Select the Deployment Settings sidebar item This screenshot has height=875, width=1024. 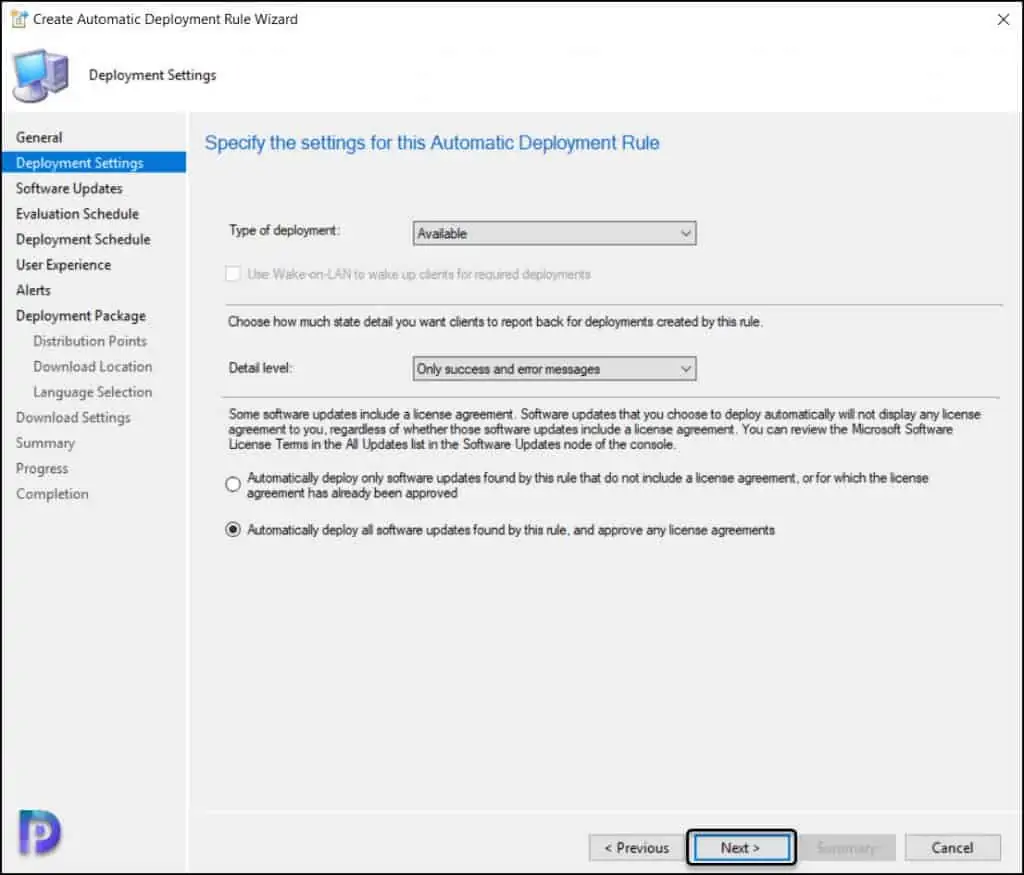pos(80,163)
